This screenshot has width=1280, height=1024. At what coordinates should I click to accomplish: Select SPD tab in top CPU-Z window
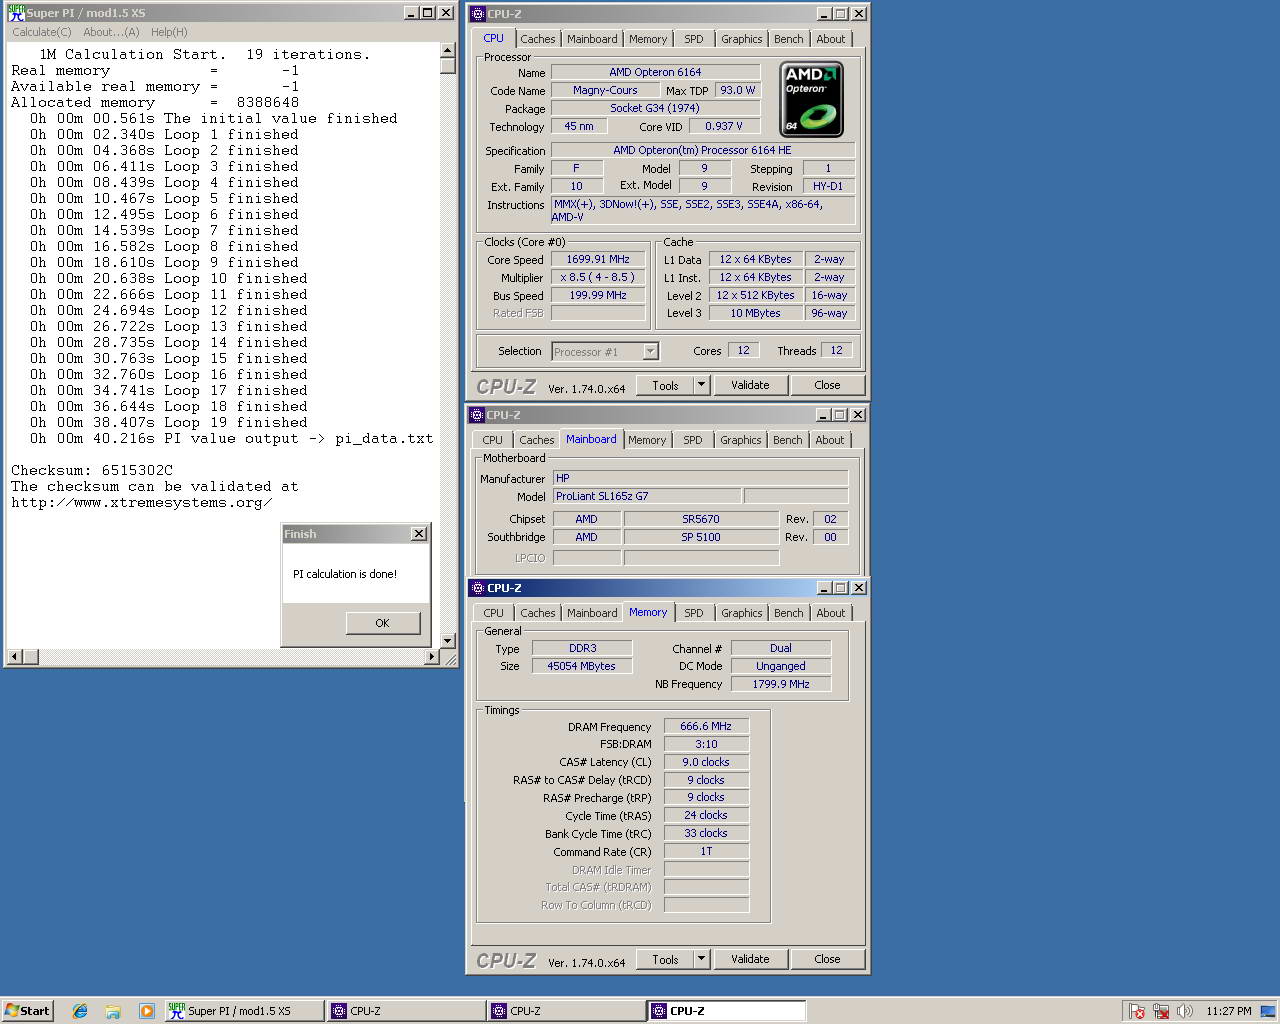point(694,39)
